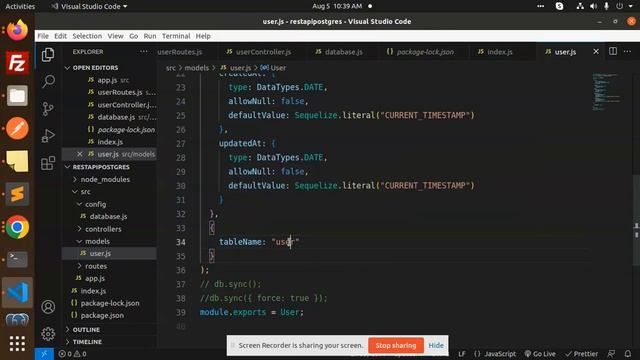This screenshot has width=640, height=360.
Task: Open database.js under config folder
Action: (x=109, y=216)
